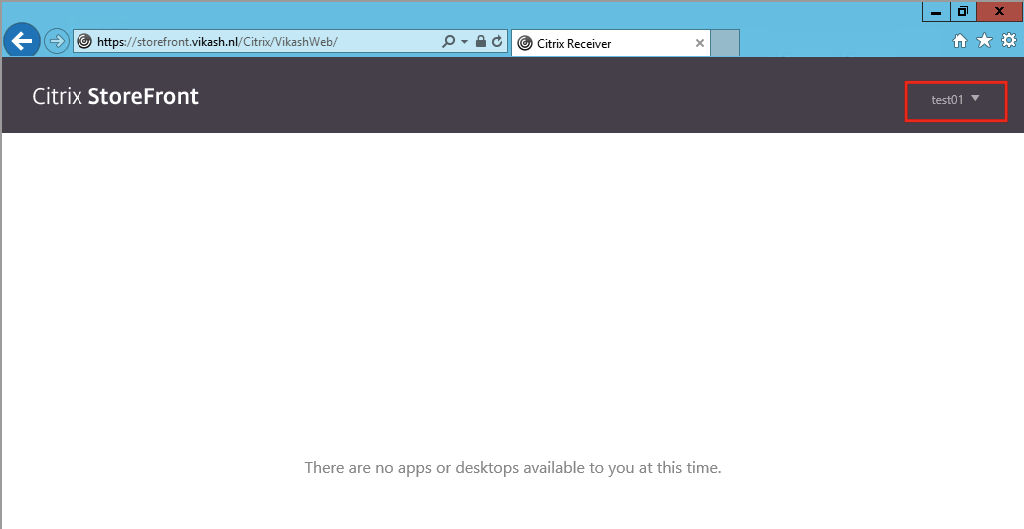Click the "no apps or desktops available" message
1024x529 pixels.
pyautogui.click(x=513, y=468)
